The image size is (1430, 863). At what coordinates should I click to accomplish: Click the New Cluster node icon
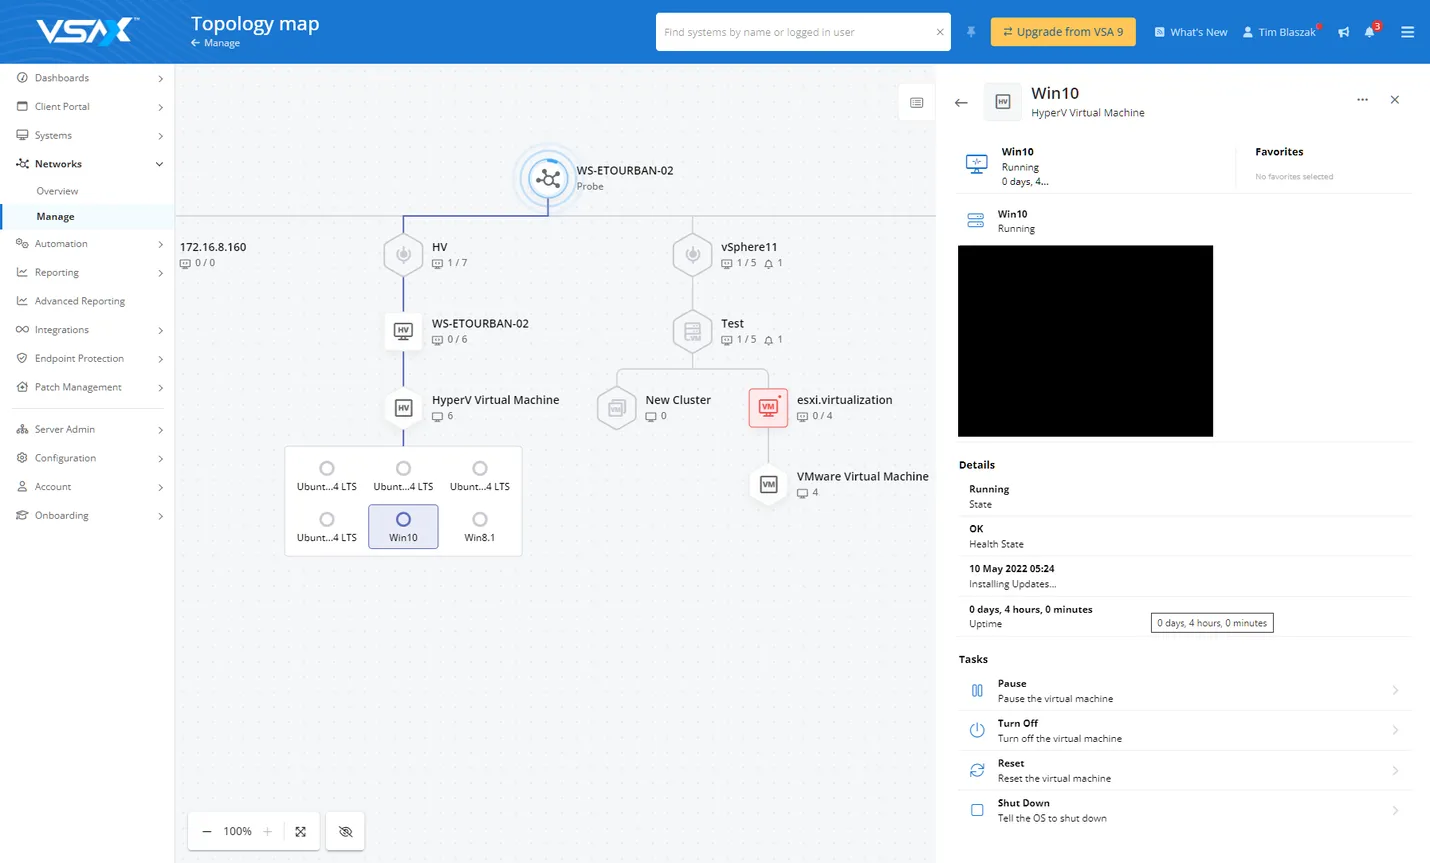tap(616, 408)
